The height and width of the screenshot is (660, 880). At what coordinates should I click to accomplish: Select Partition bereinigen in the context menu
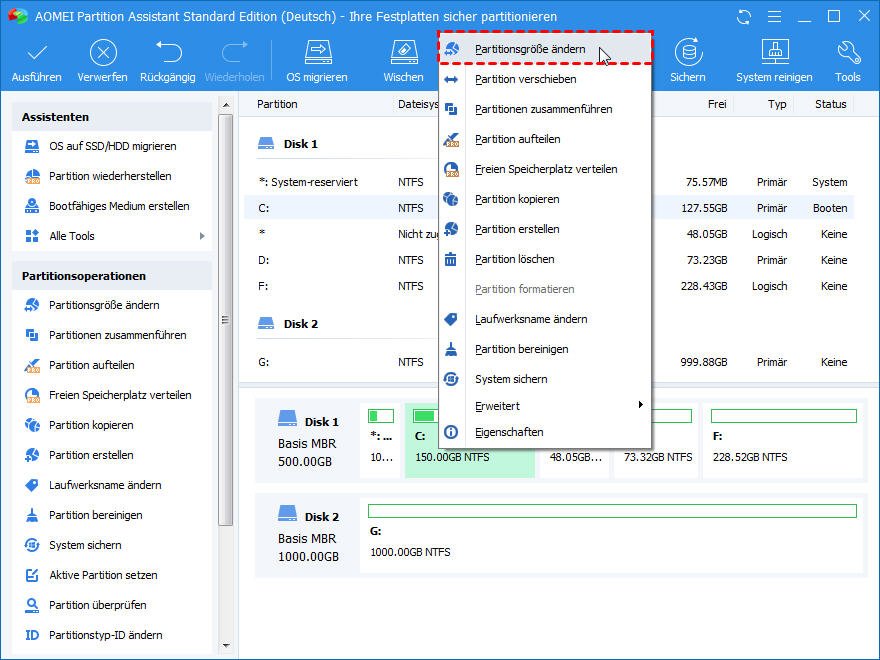click(544, 349)
